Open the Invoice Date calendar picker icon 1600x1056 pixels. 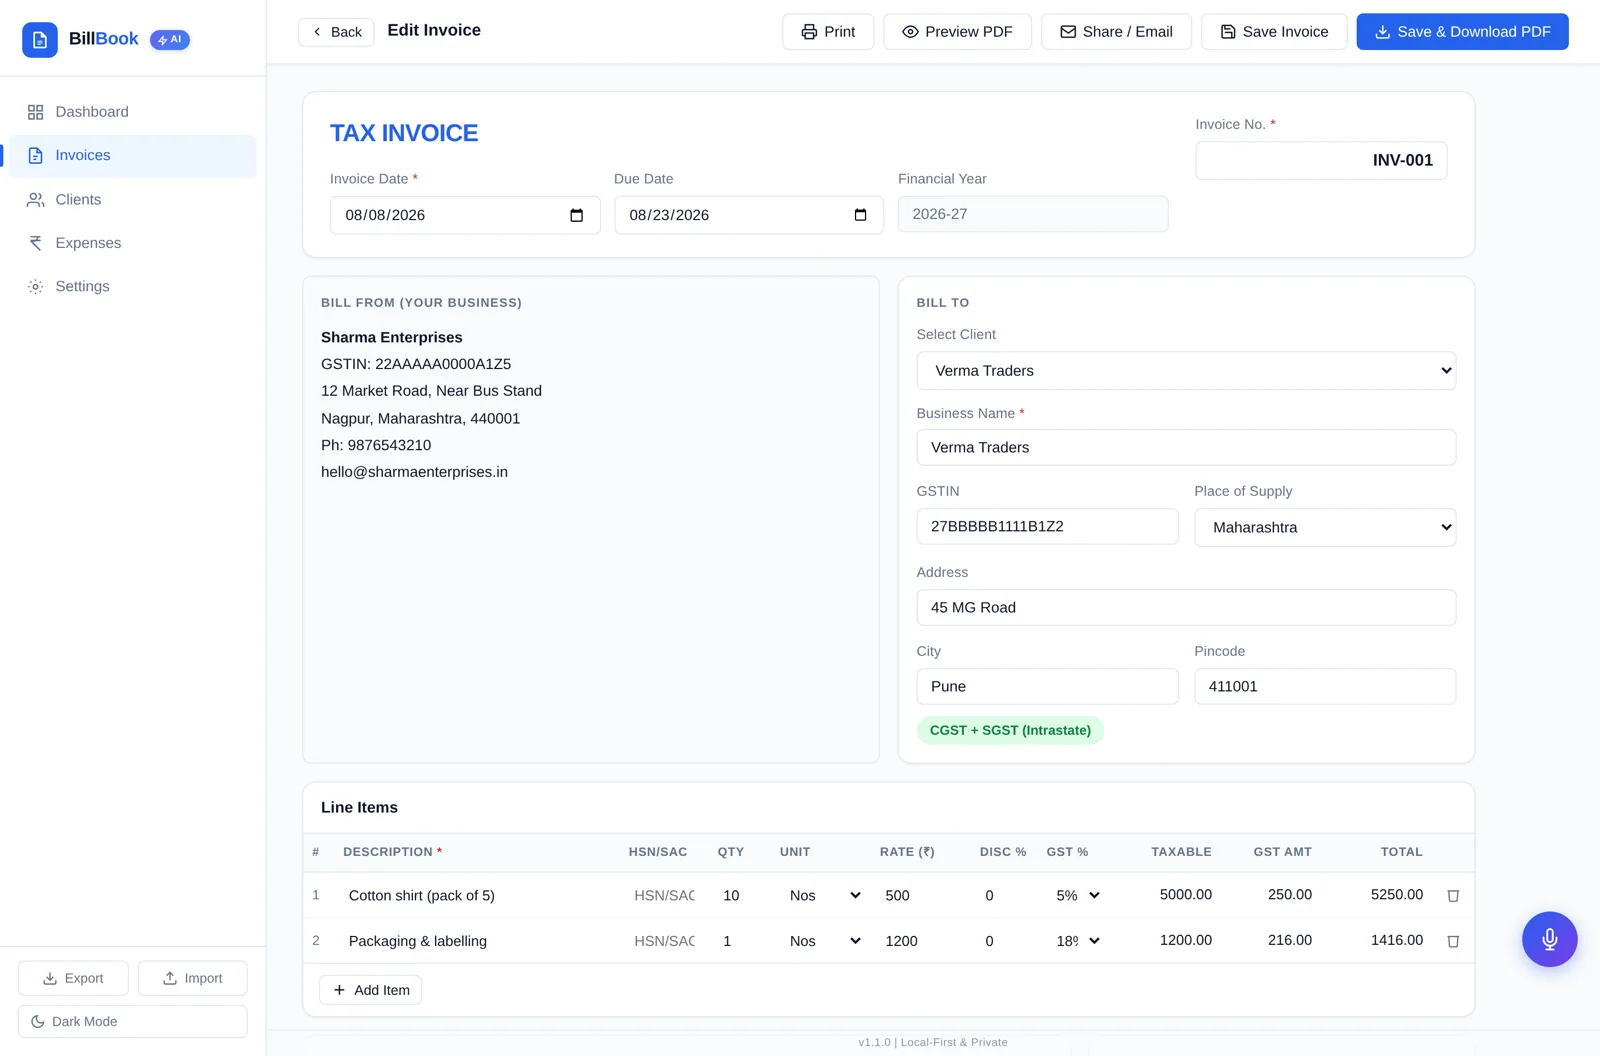576,215
